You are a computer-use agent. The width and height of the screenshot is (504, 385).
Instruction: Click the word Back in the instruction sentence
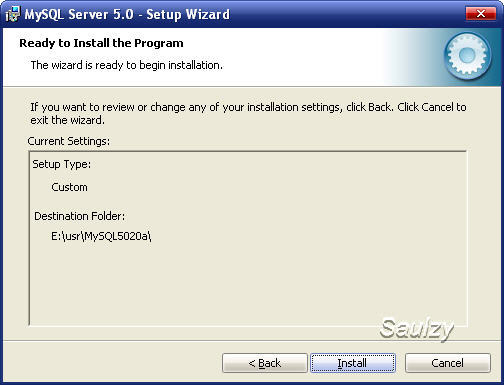click(x=380, y=107)
